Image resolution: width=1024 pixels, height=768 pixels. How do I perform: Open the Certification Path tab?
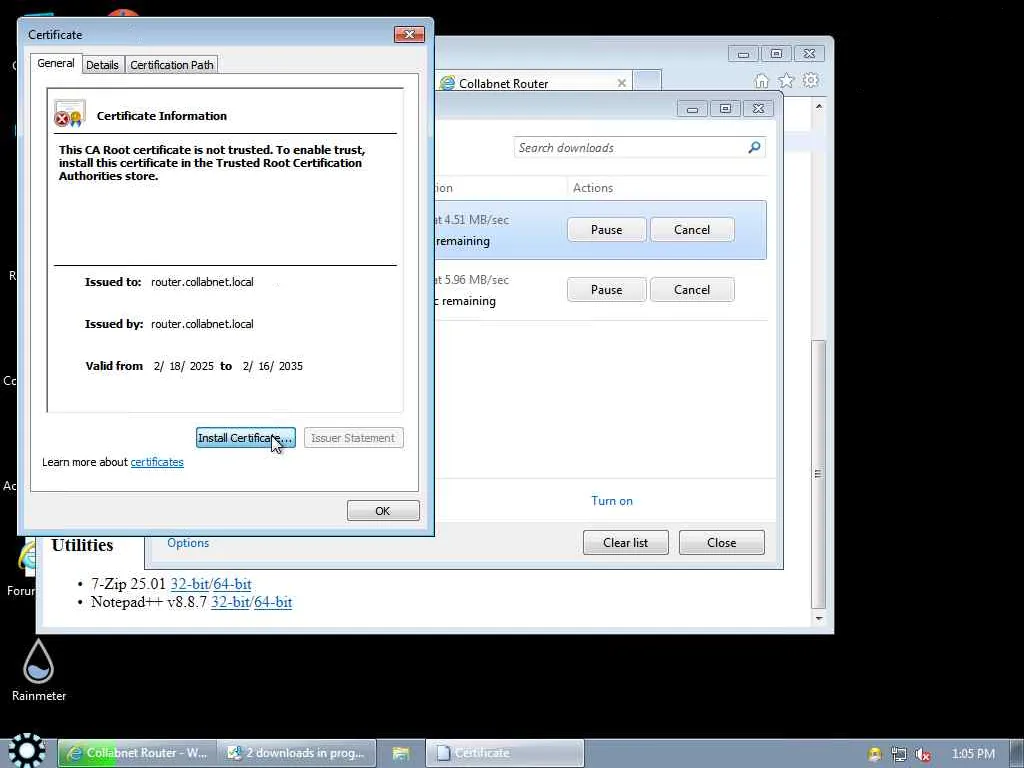pos(172,65)
